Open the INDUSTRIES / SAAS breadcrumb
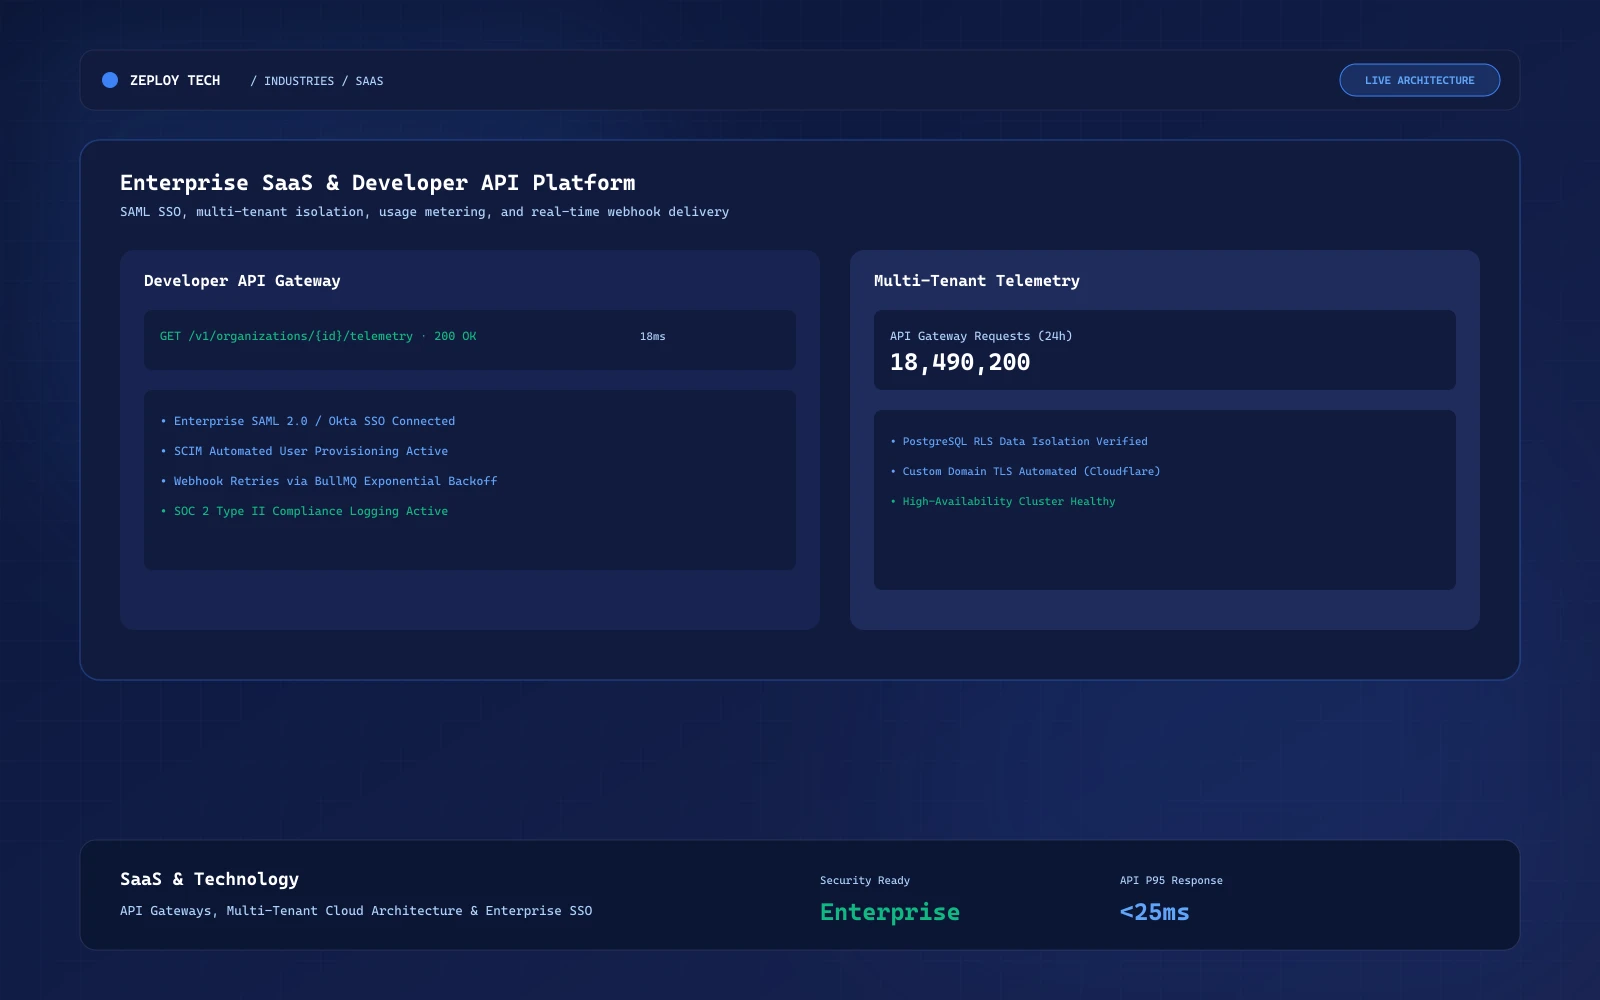1600x1000 pixels. coord(317,81)
